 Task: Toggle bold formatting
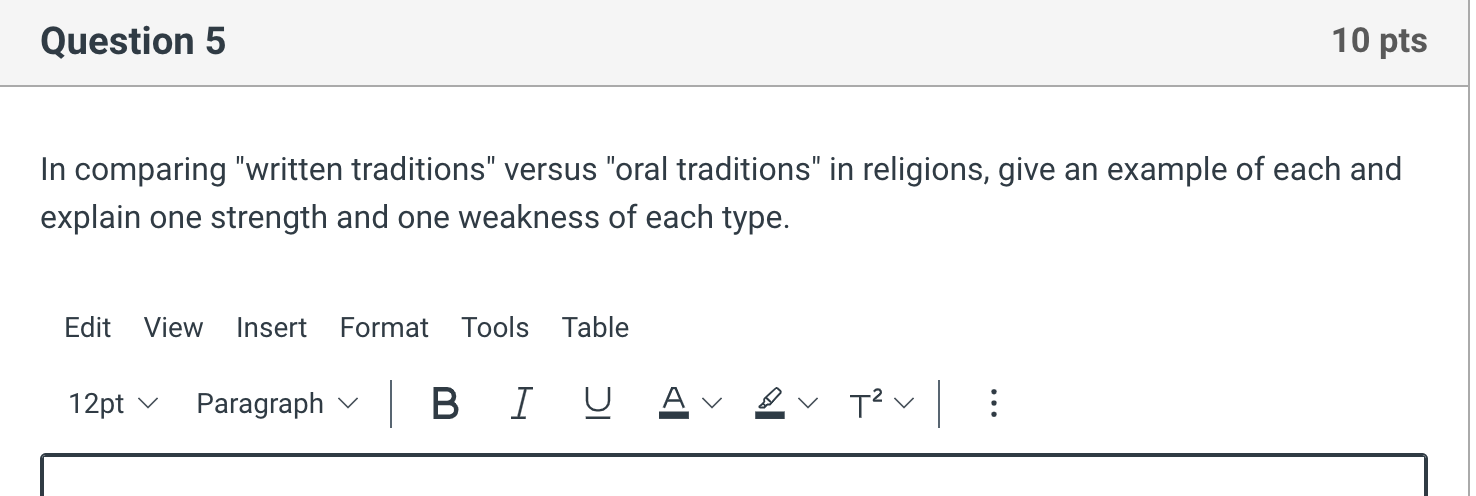[x=446, y=404]
